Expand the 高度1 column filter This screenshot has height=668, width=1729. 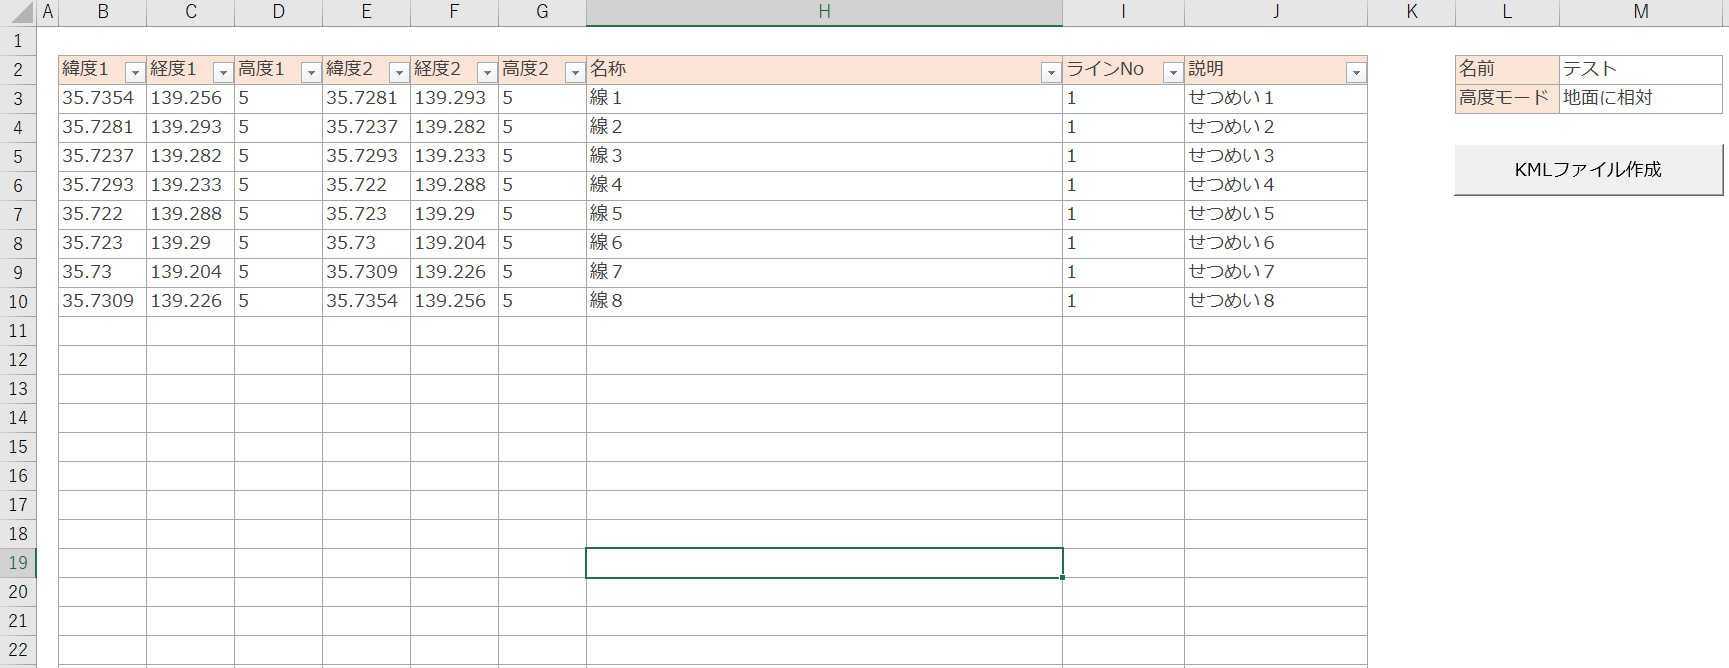(311, 72)
